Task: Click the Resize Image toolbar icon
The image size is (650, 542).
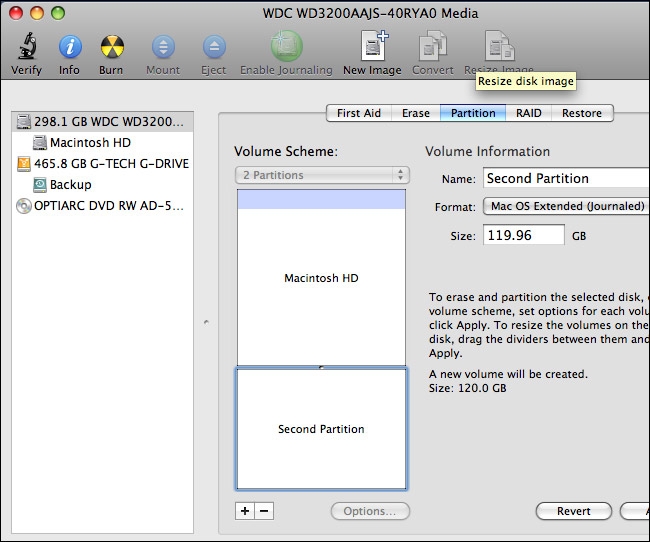Action: [x=499, y=46]
